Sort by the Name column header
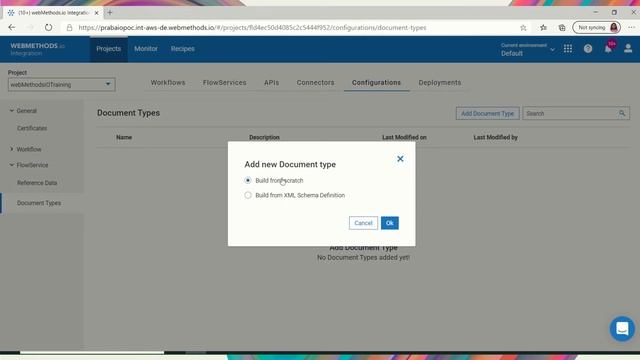Screen dimensions: 640x360 [x=124, y=137]
